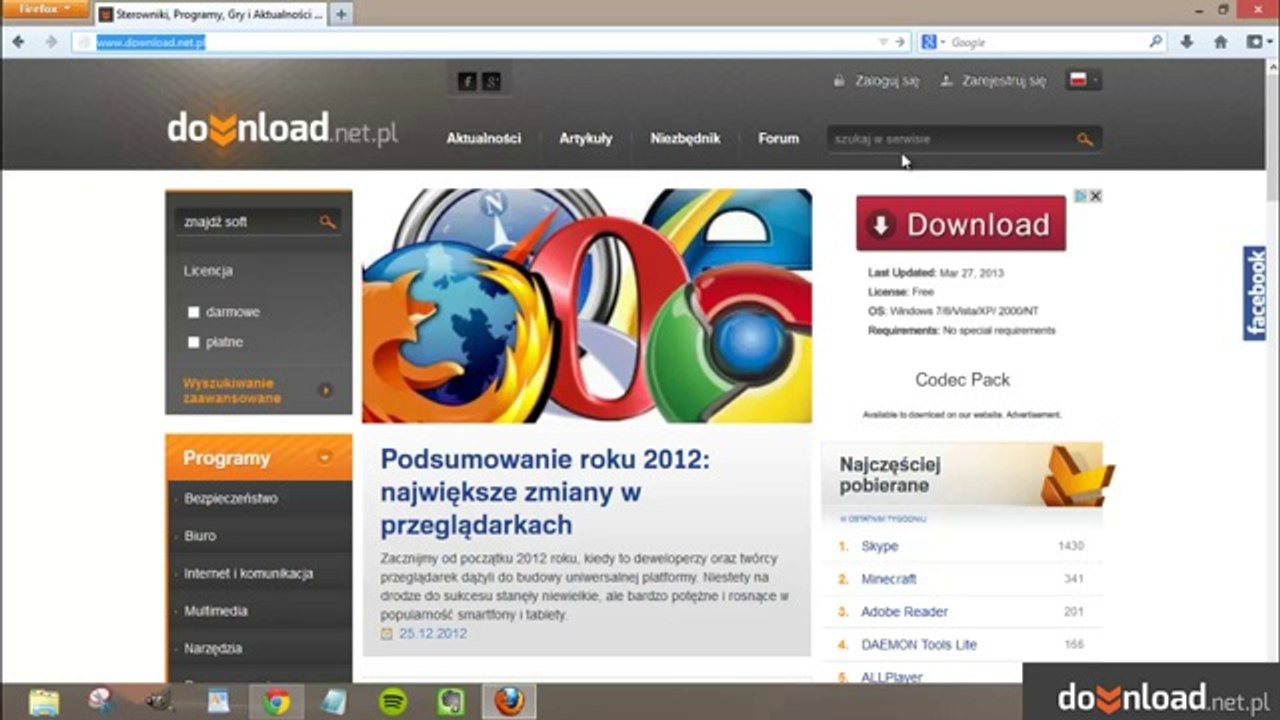Image resolution: width=1280 pixels, height=720 pixels.
Task: Open the DAEMON Tools Lite download link
Action: point(919,645)
